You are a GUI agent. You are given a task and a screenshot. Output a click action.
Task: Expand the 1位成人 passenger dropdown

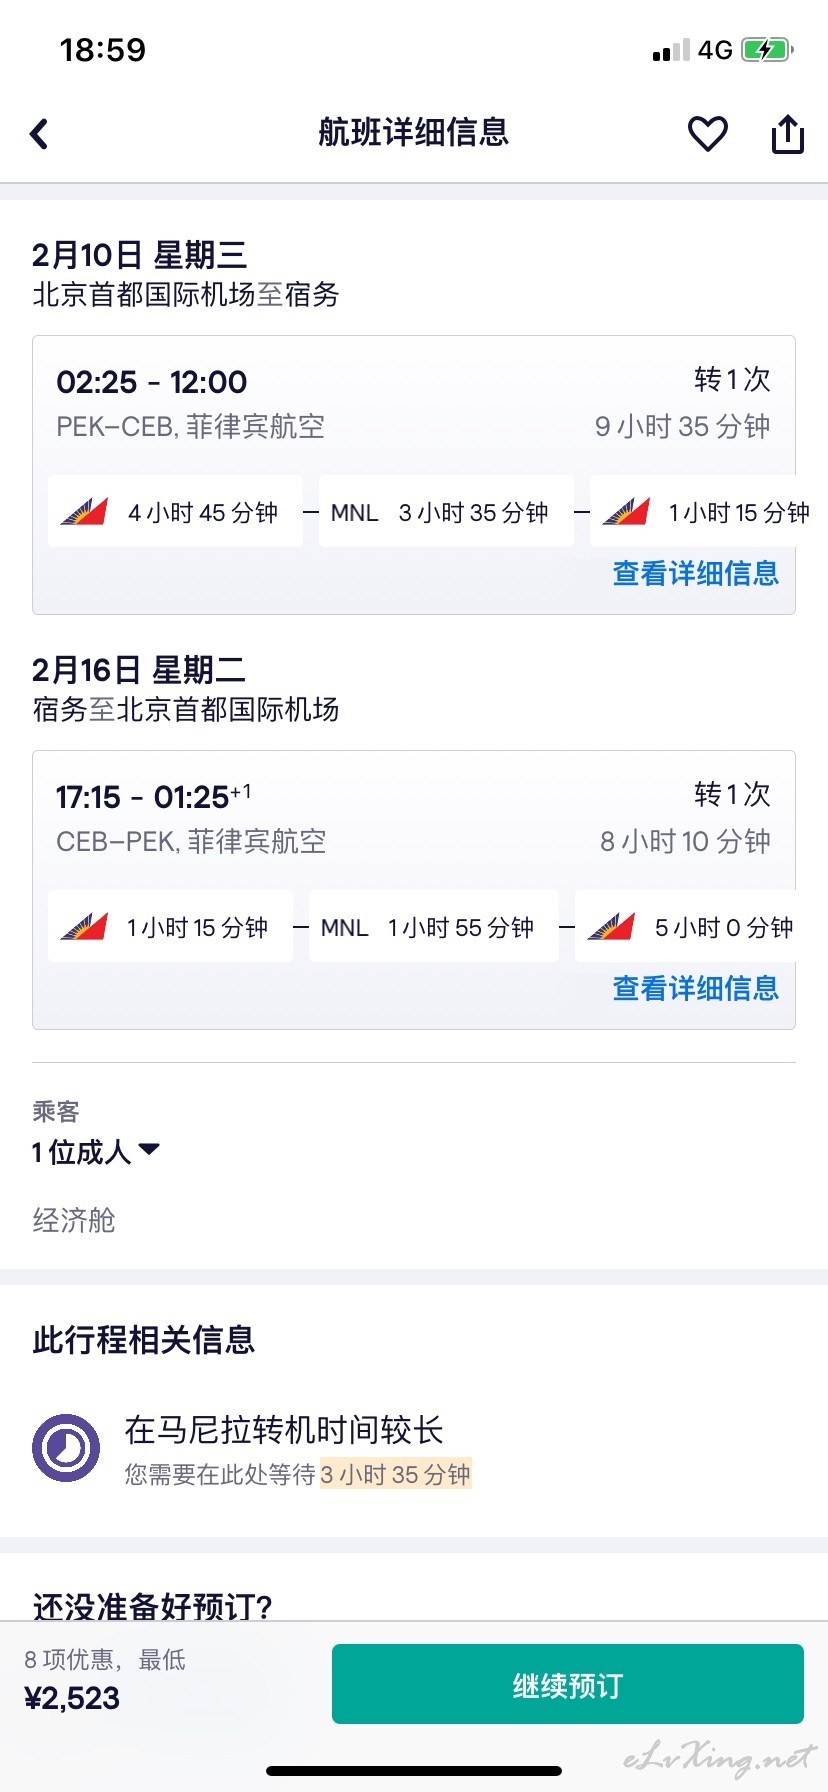tap(96, 1152)
